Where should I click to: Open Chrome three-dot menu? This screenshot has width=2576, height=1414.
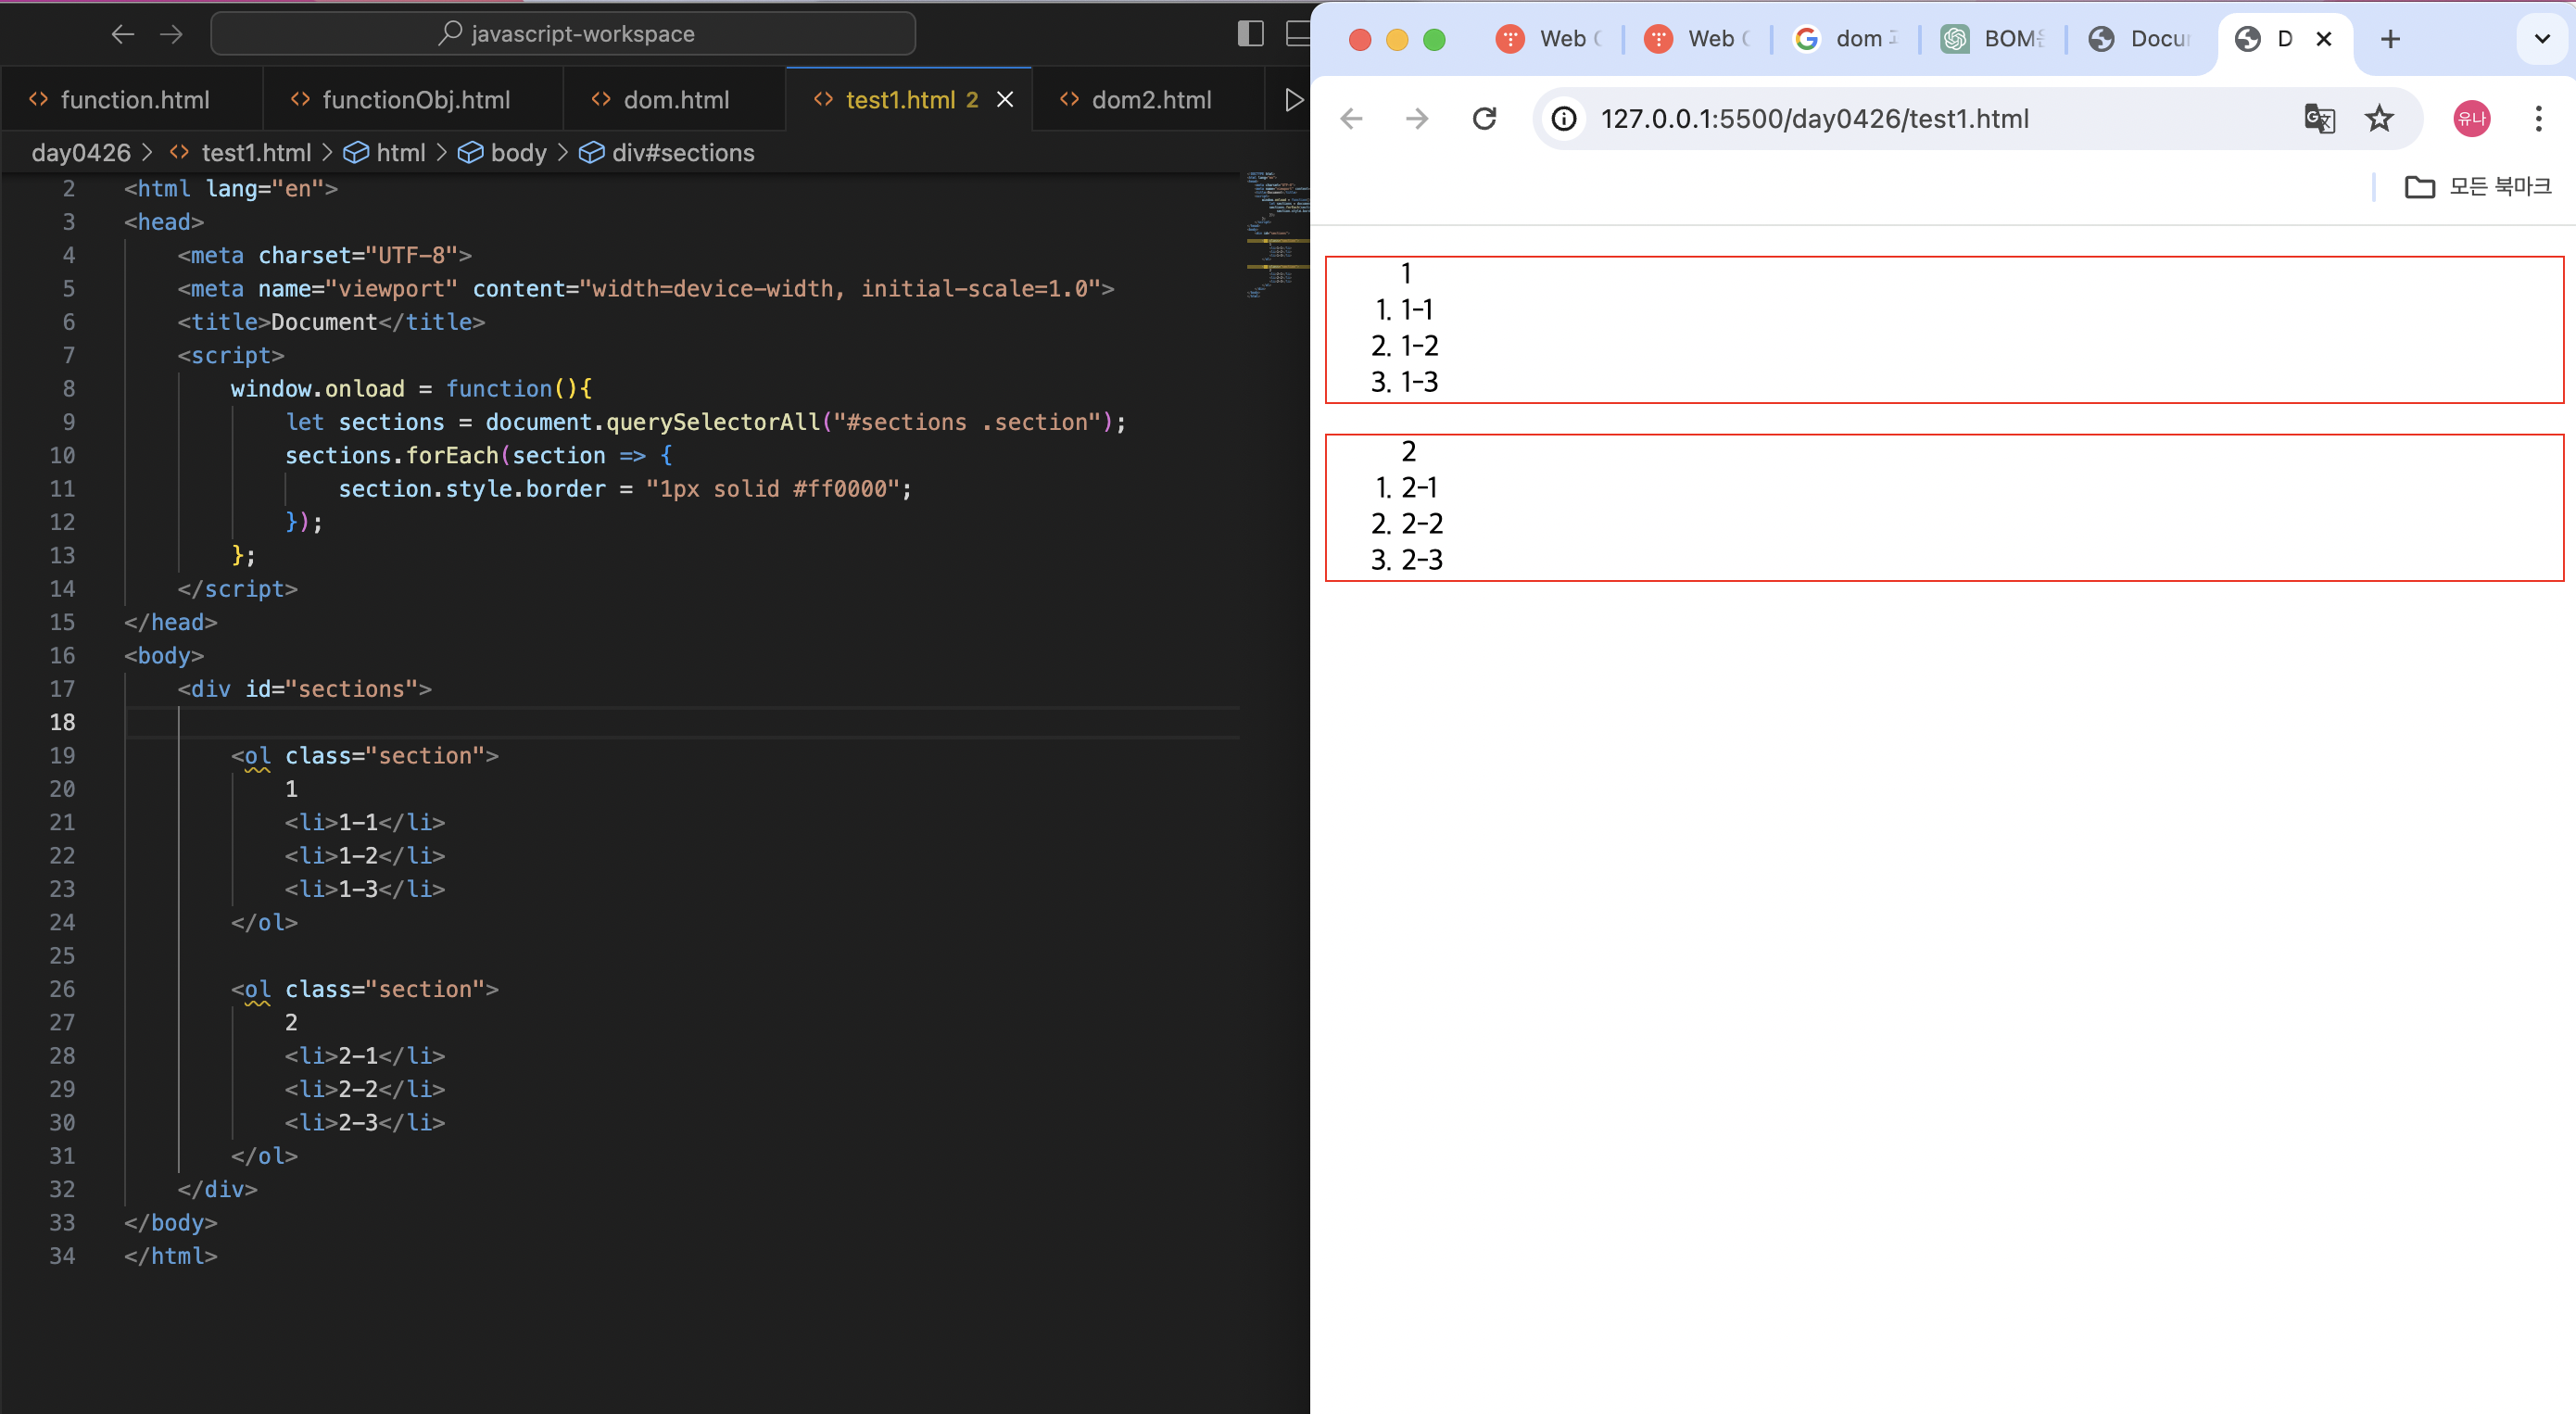pyautogui.click(x=2538, y=119)
